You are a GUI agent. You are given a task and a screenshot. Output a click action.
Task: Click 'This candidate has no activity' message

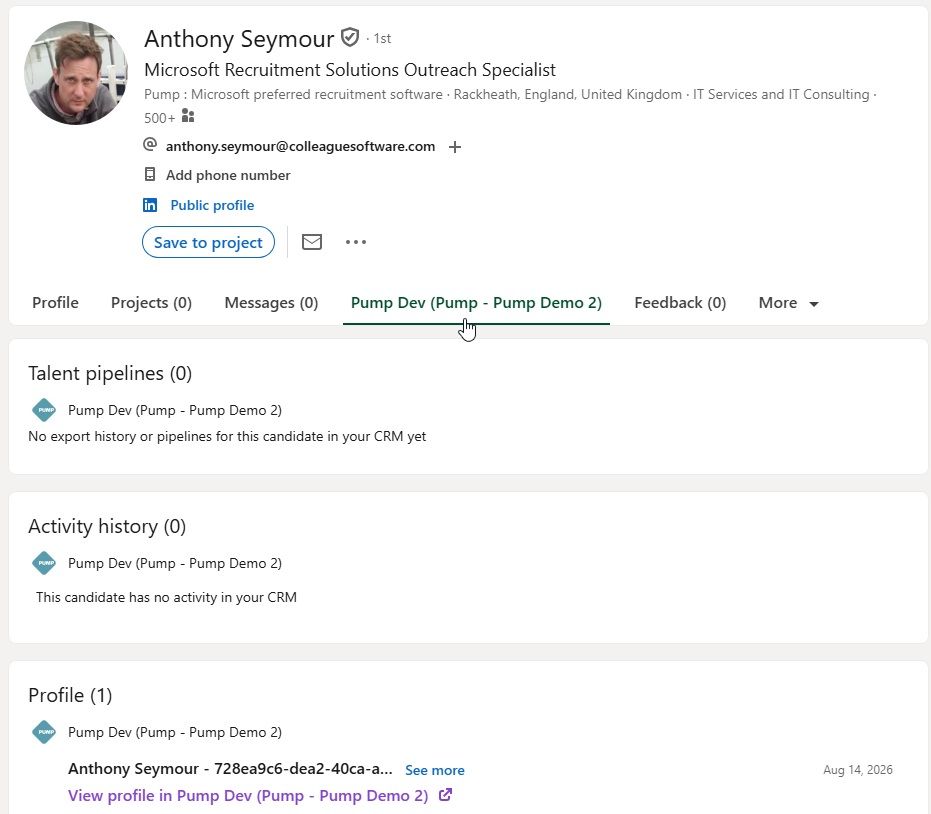[166, 597]
